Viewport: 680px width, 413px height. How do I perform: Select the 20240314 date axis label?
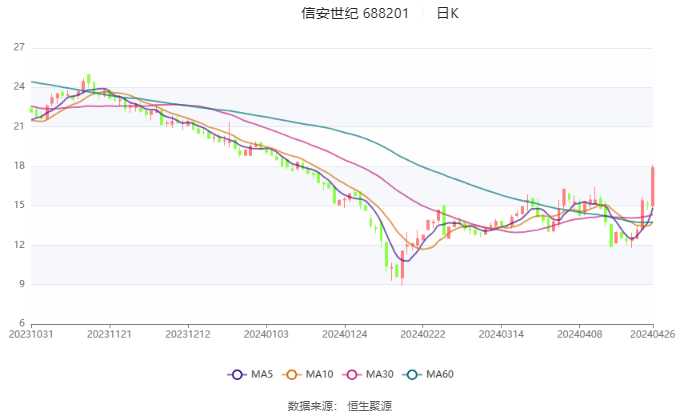498,334
